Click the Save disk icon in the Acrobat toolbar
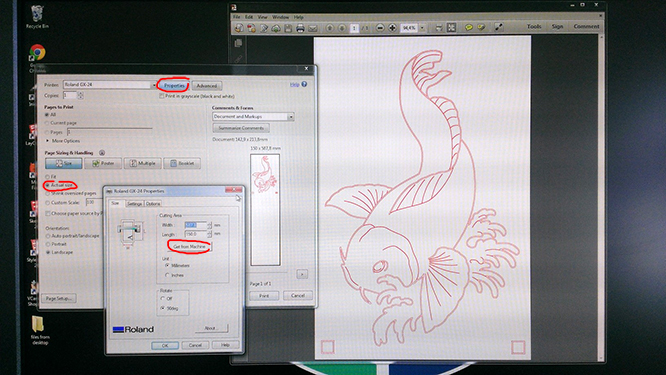The height and width of the screenshot is (375, 666). click(x=288, y=28)
